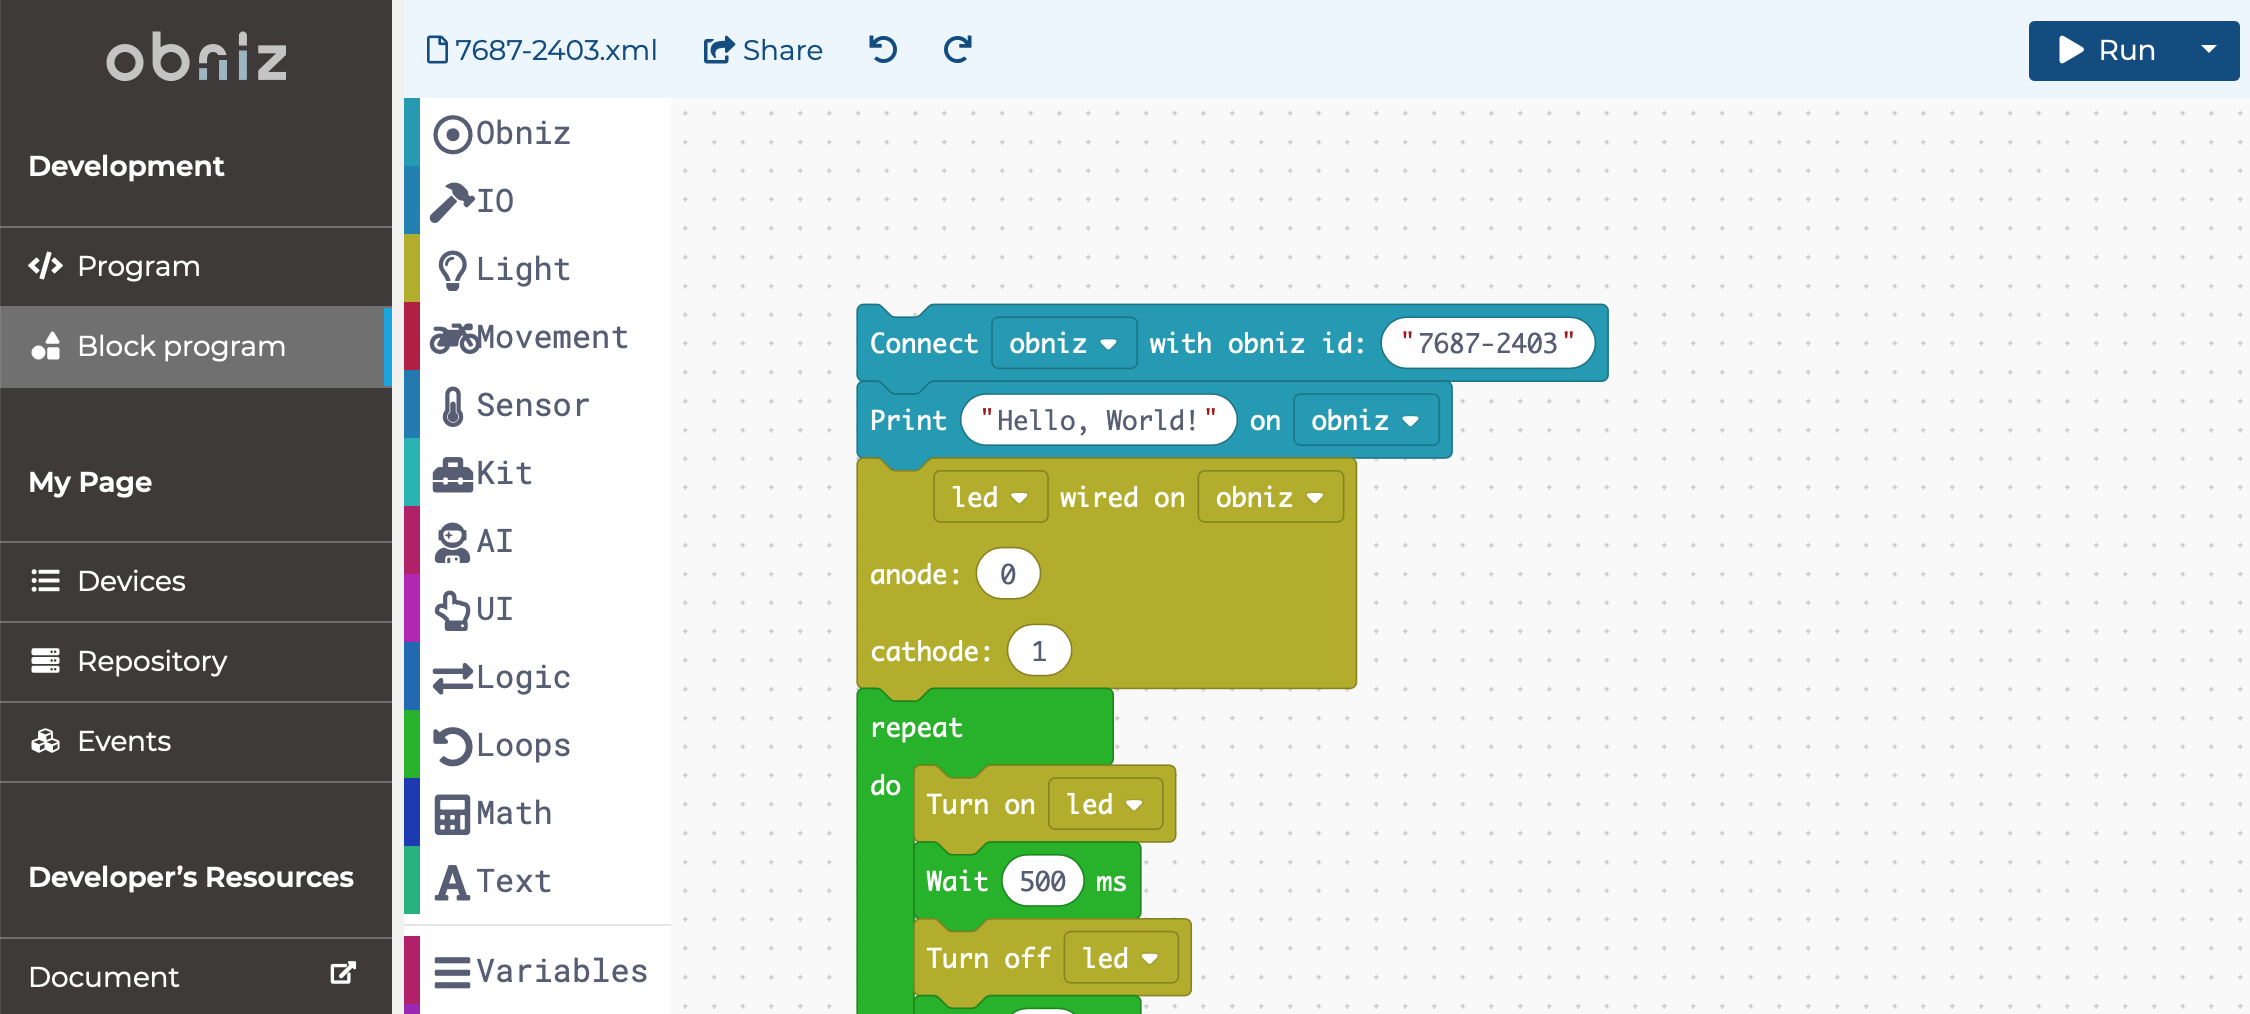This screenshot has width=2250, height=1014.
Task: Click the Share button
Action: [x=763, y=50]
